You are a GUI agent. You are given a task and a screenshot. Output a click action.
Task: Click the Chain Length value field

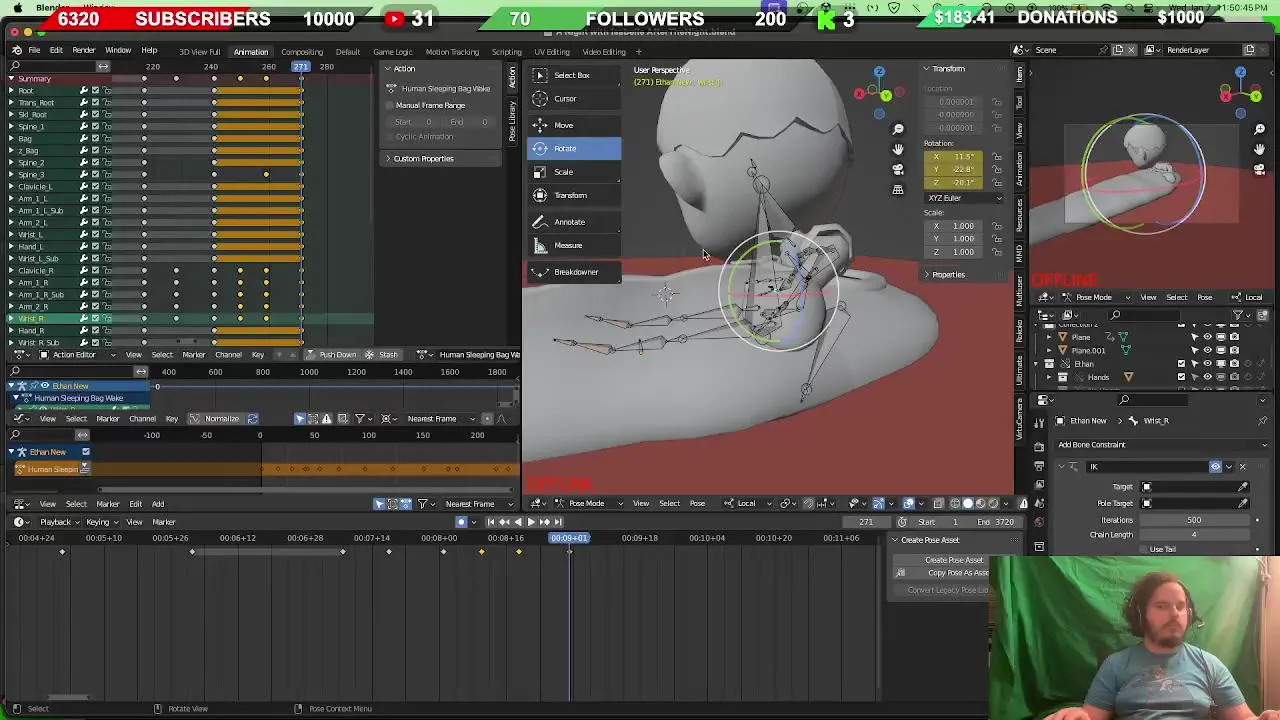pos(1193,535)
